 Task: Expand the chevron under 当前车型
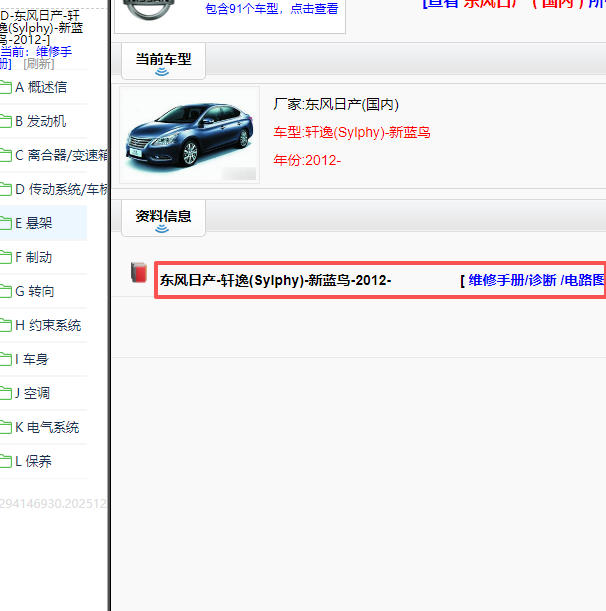coord(162,72)
